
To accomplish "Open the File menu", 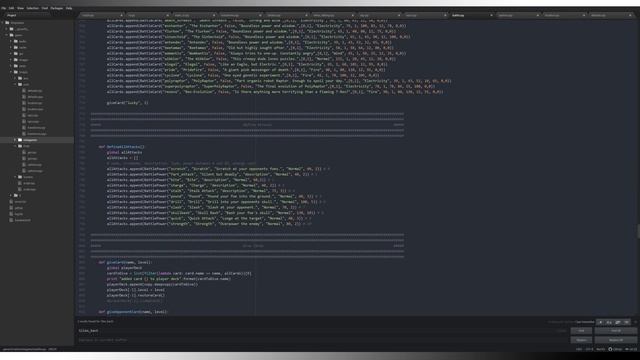I will coord(3,8).
